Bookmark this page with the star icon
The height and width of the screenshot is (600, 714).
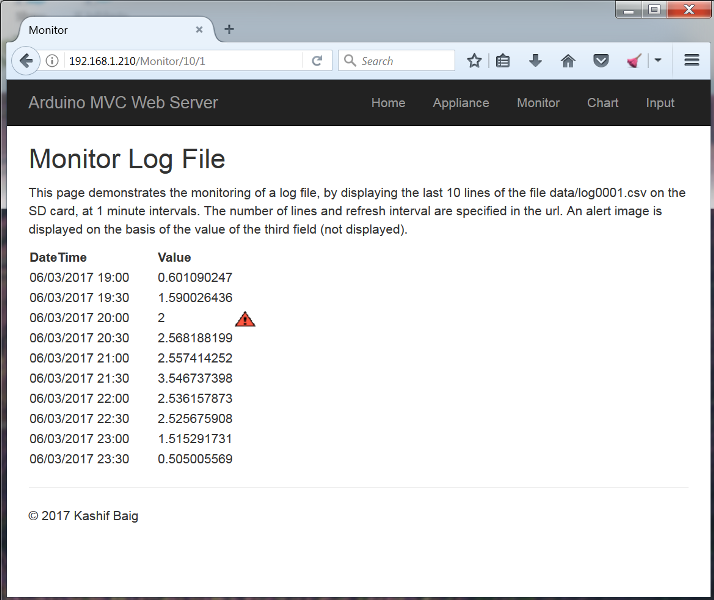[x=474, y=61]
